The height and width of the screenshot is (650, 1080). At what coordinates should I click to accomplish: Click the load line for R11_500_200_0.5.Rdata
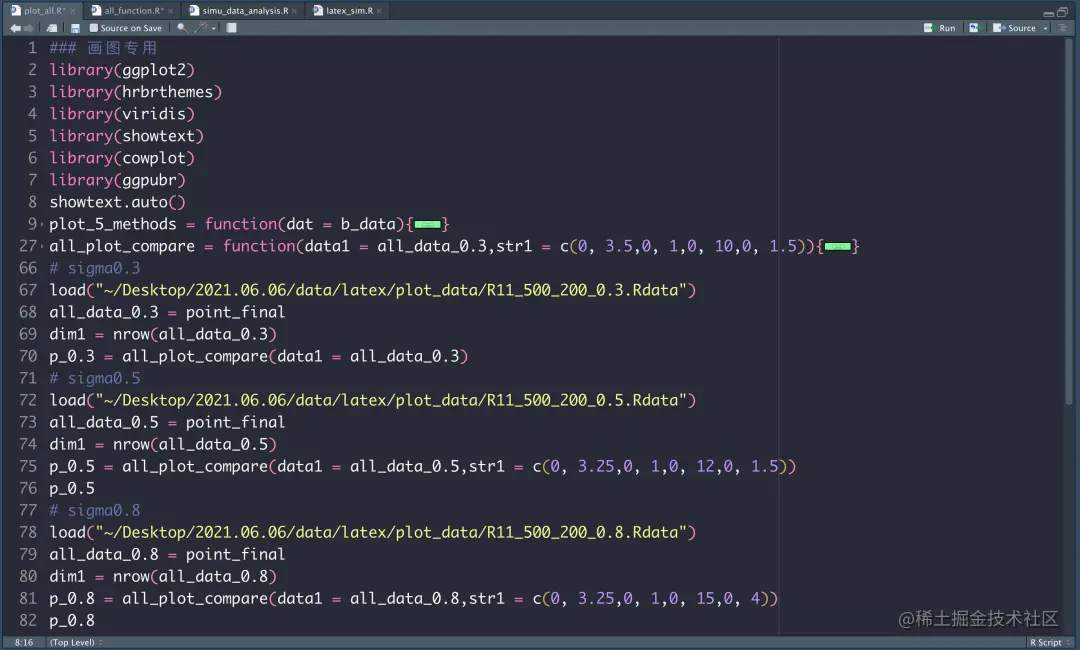coord(373,401)
